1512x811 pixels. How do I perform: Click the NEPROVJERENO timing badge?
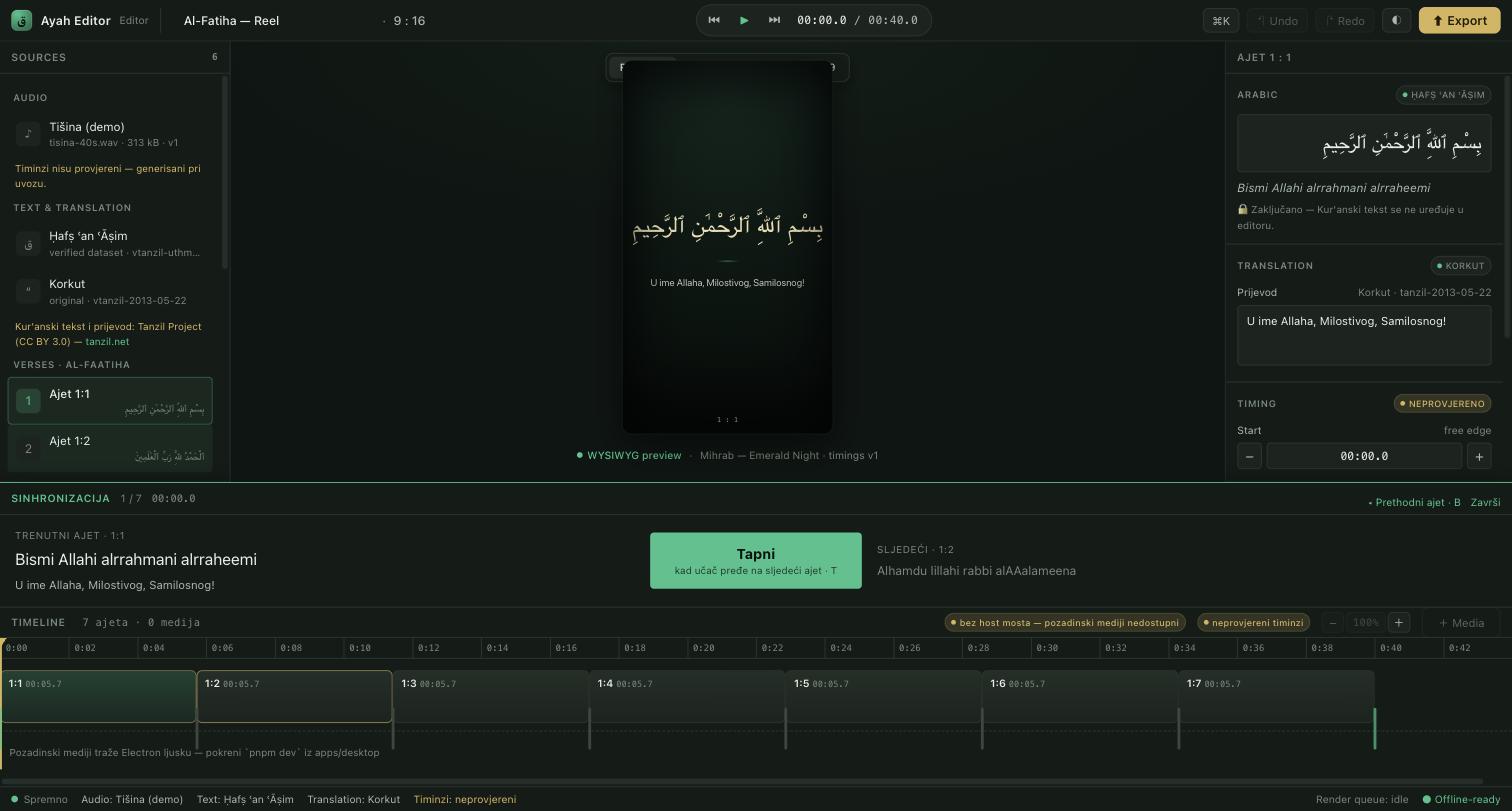pyautogui.click(x=1442, y=404)
